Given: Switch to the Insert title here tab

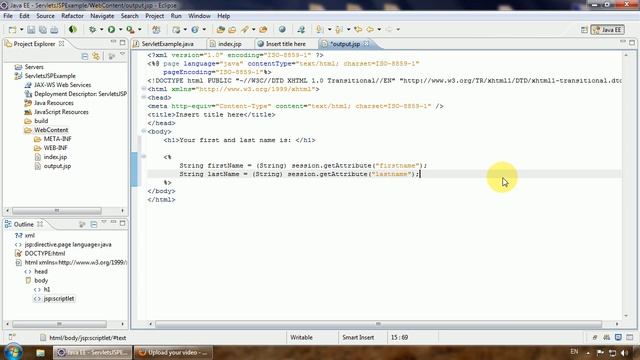Looking at the screenshot, I should point(285,44).
